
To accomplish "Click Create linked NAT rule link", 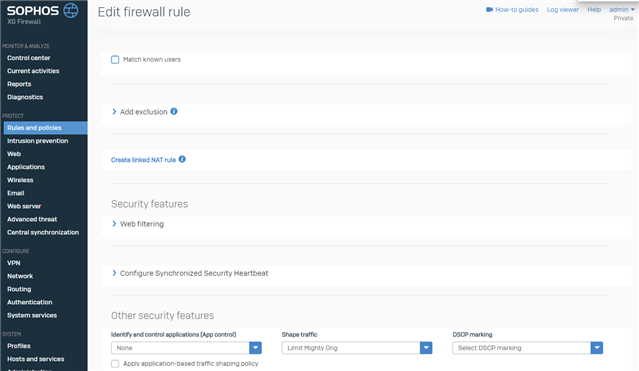I will click(143, 160).
